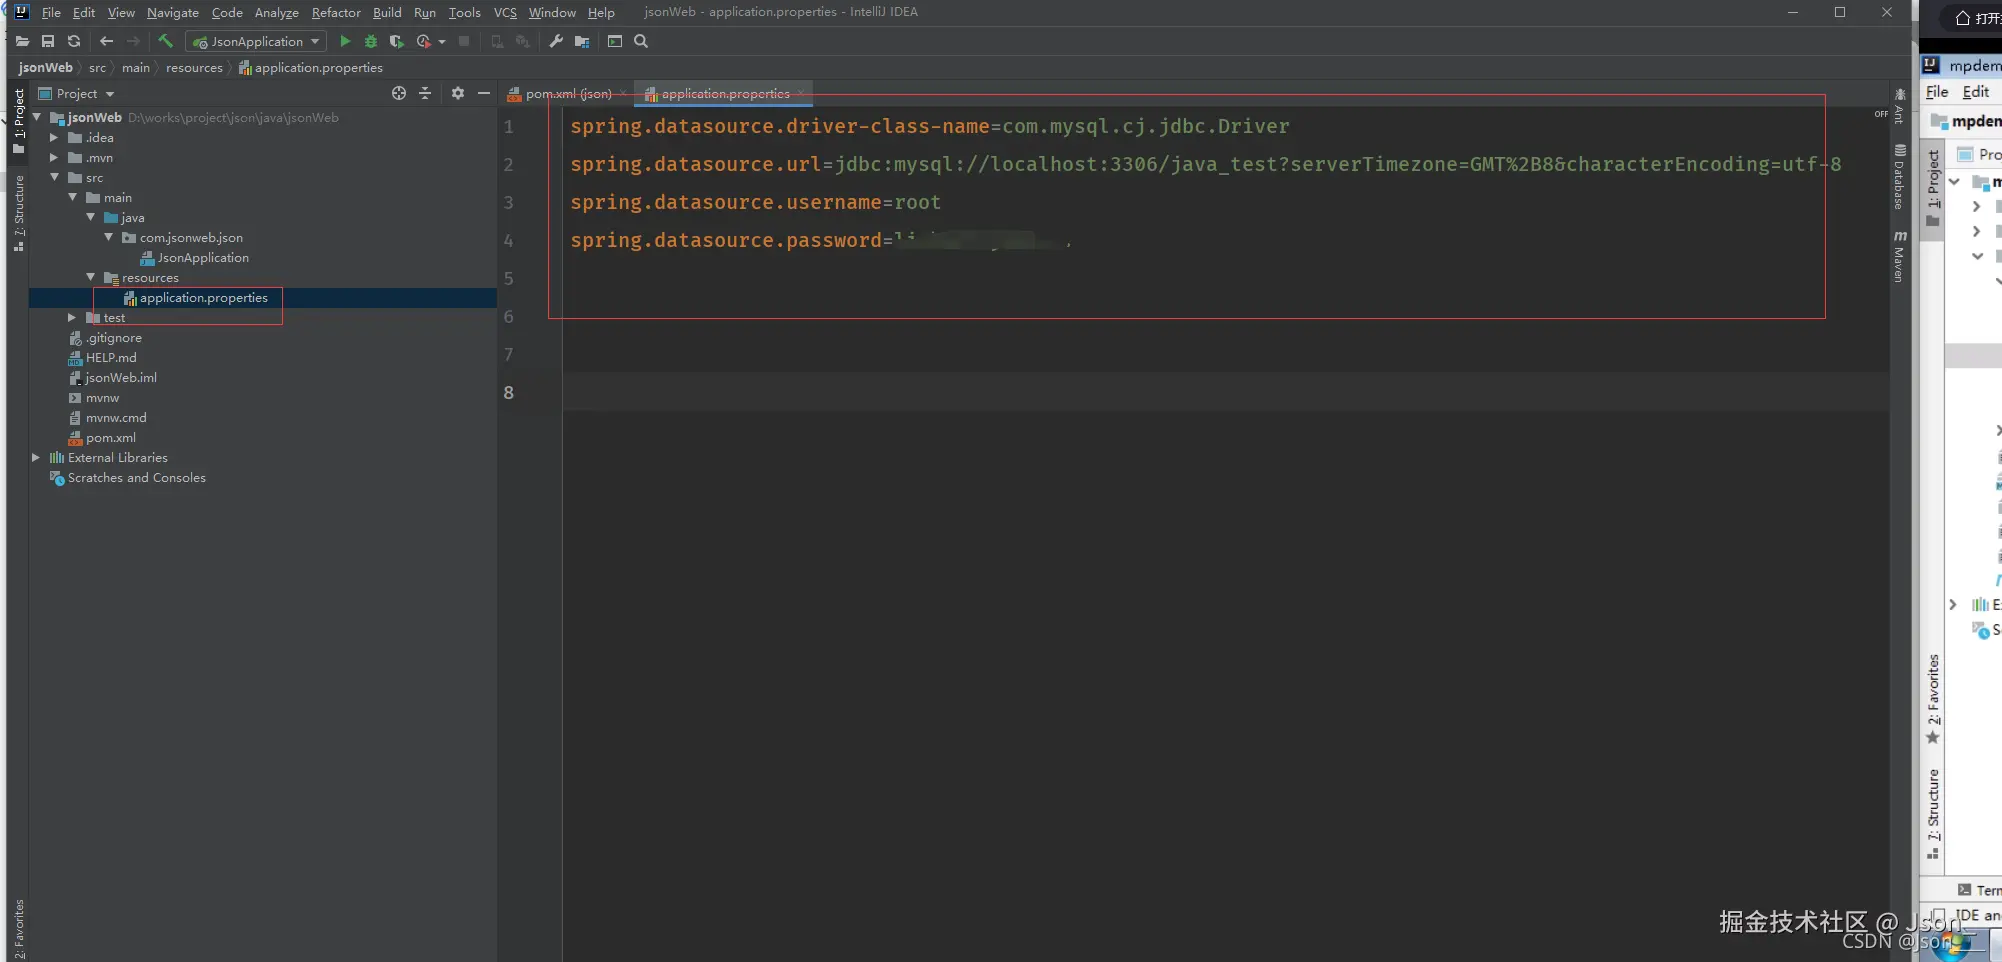
Task: Click the resources breadcrumb
Action: tap(194, 68)
